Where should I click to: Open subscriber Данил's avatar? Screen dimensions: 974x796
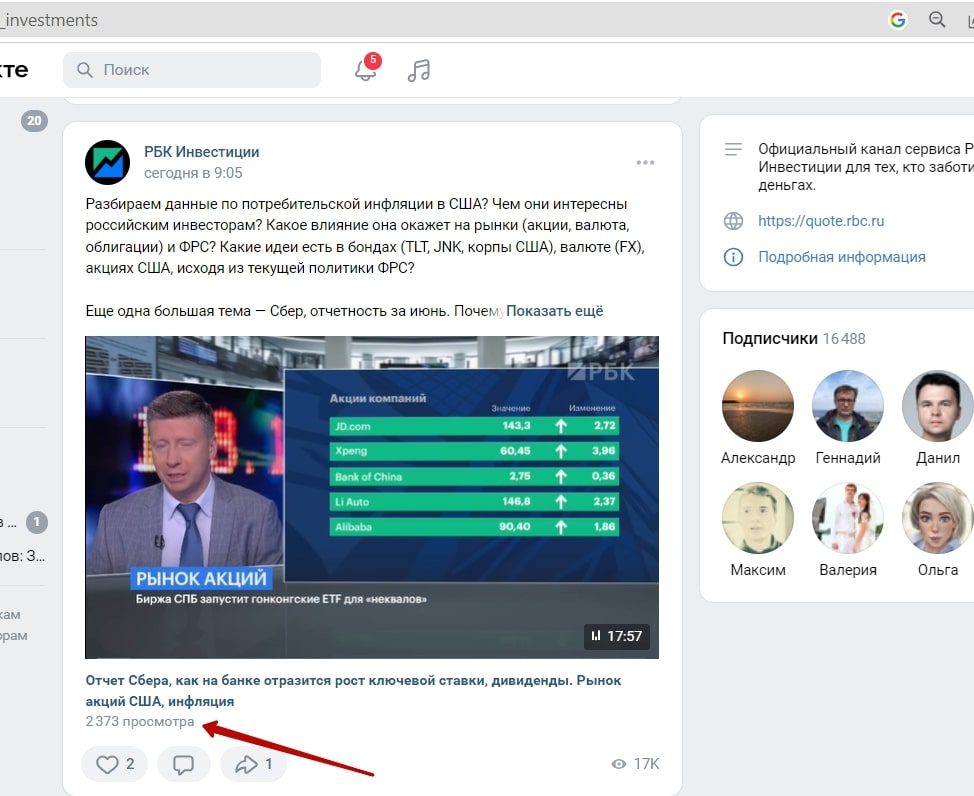coord(937,406)
